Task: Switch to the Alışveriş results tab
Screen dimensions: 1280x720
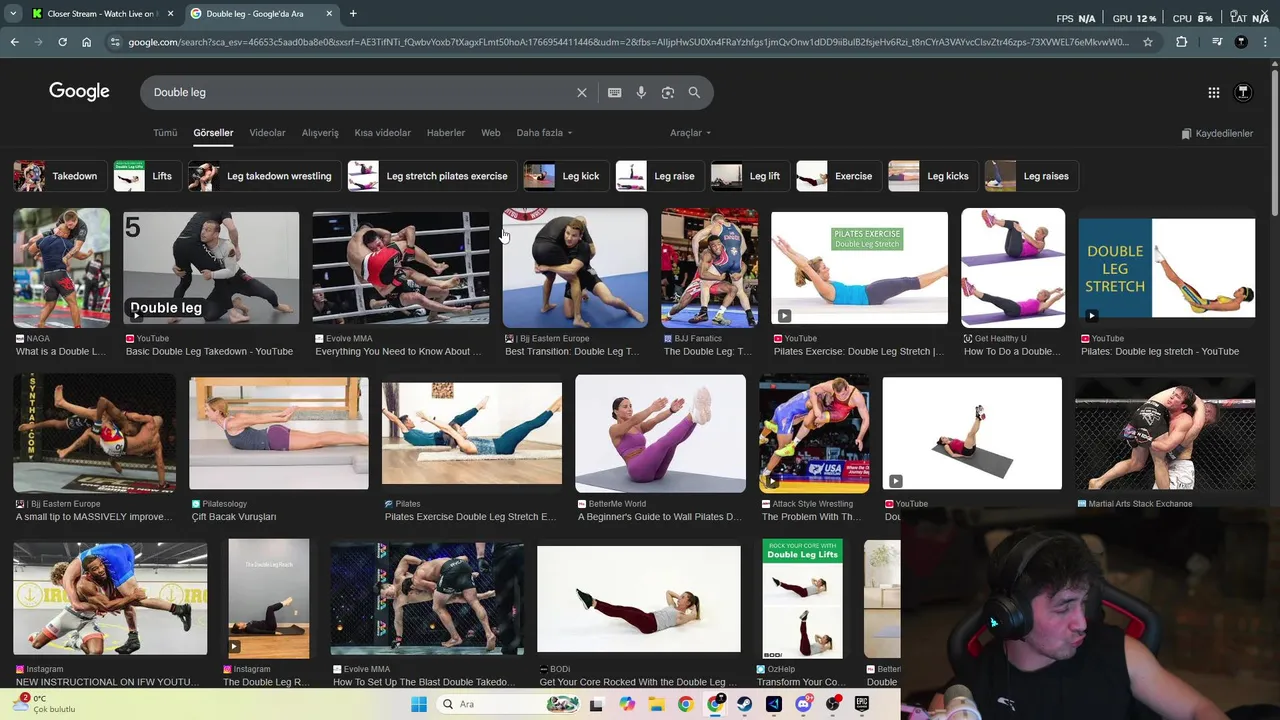Action: click(x=320, y=133)
